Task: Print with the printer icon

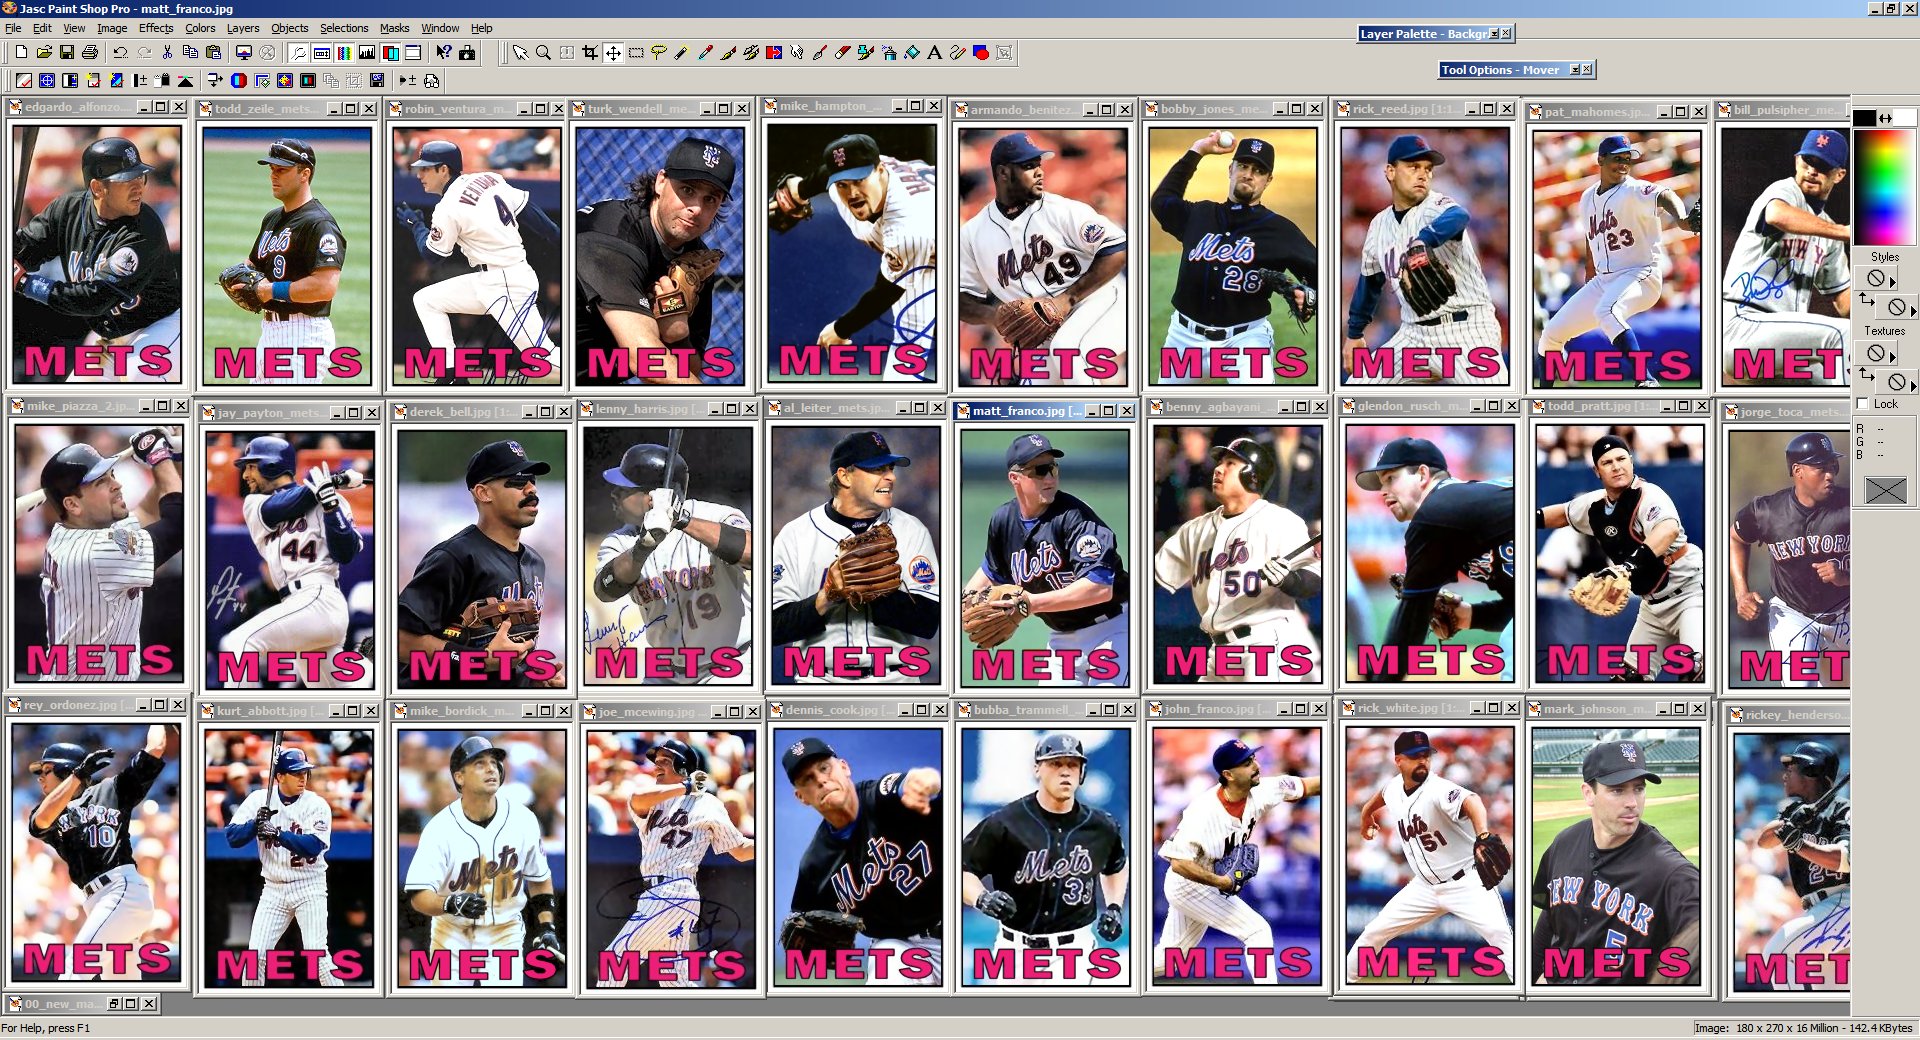Action: 90,52
